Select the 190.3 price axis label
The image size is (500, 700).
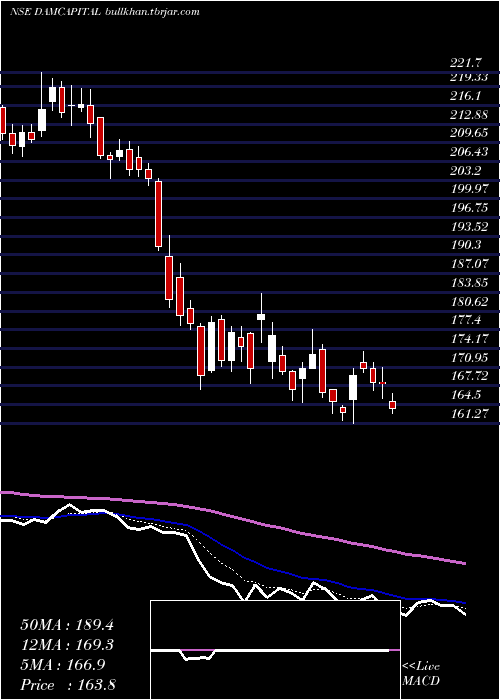[x=465, y=245]
